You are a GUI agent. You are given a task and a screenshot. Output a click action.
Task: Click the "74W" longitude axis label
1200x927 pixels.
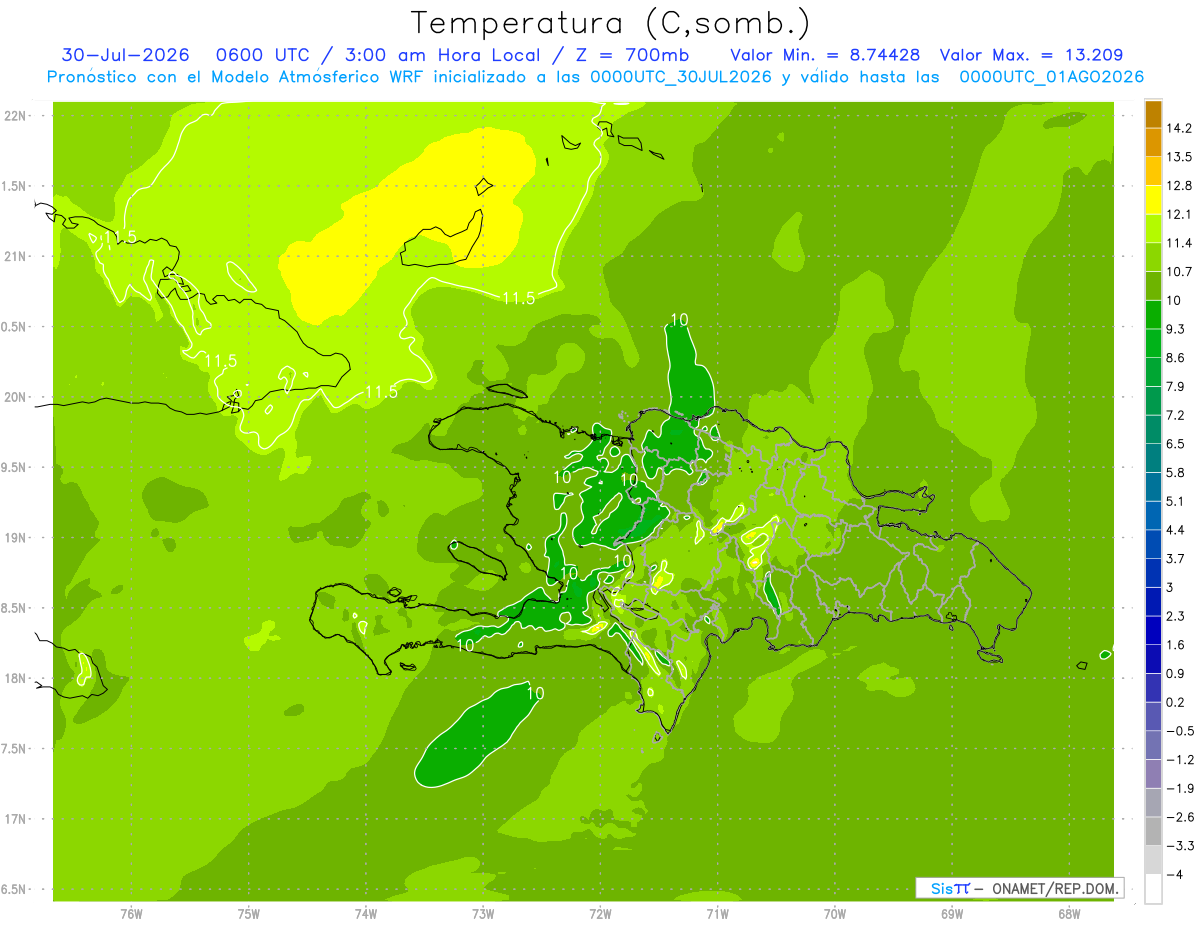[x=365, y=914]
